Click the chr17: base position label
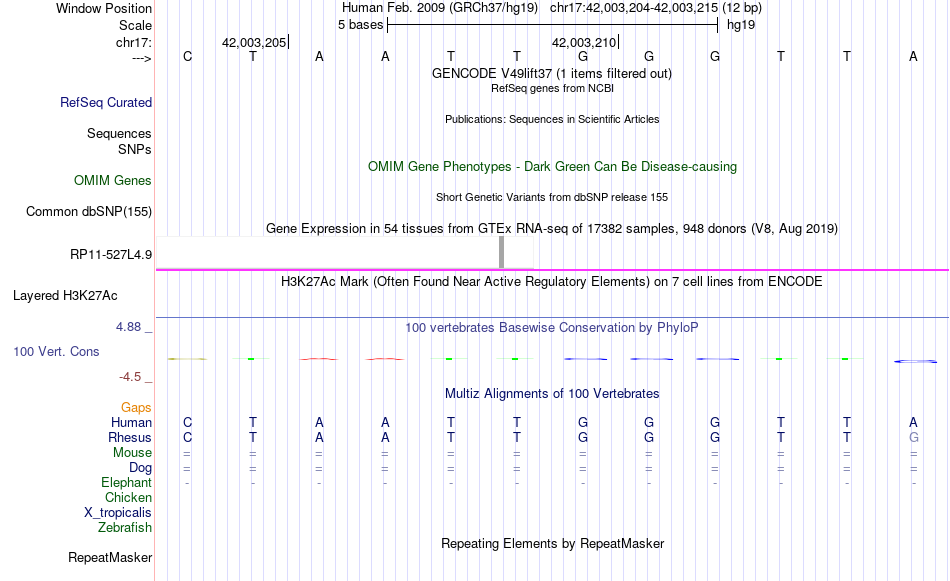950x581 pixels. tap(134, 42)
